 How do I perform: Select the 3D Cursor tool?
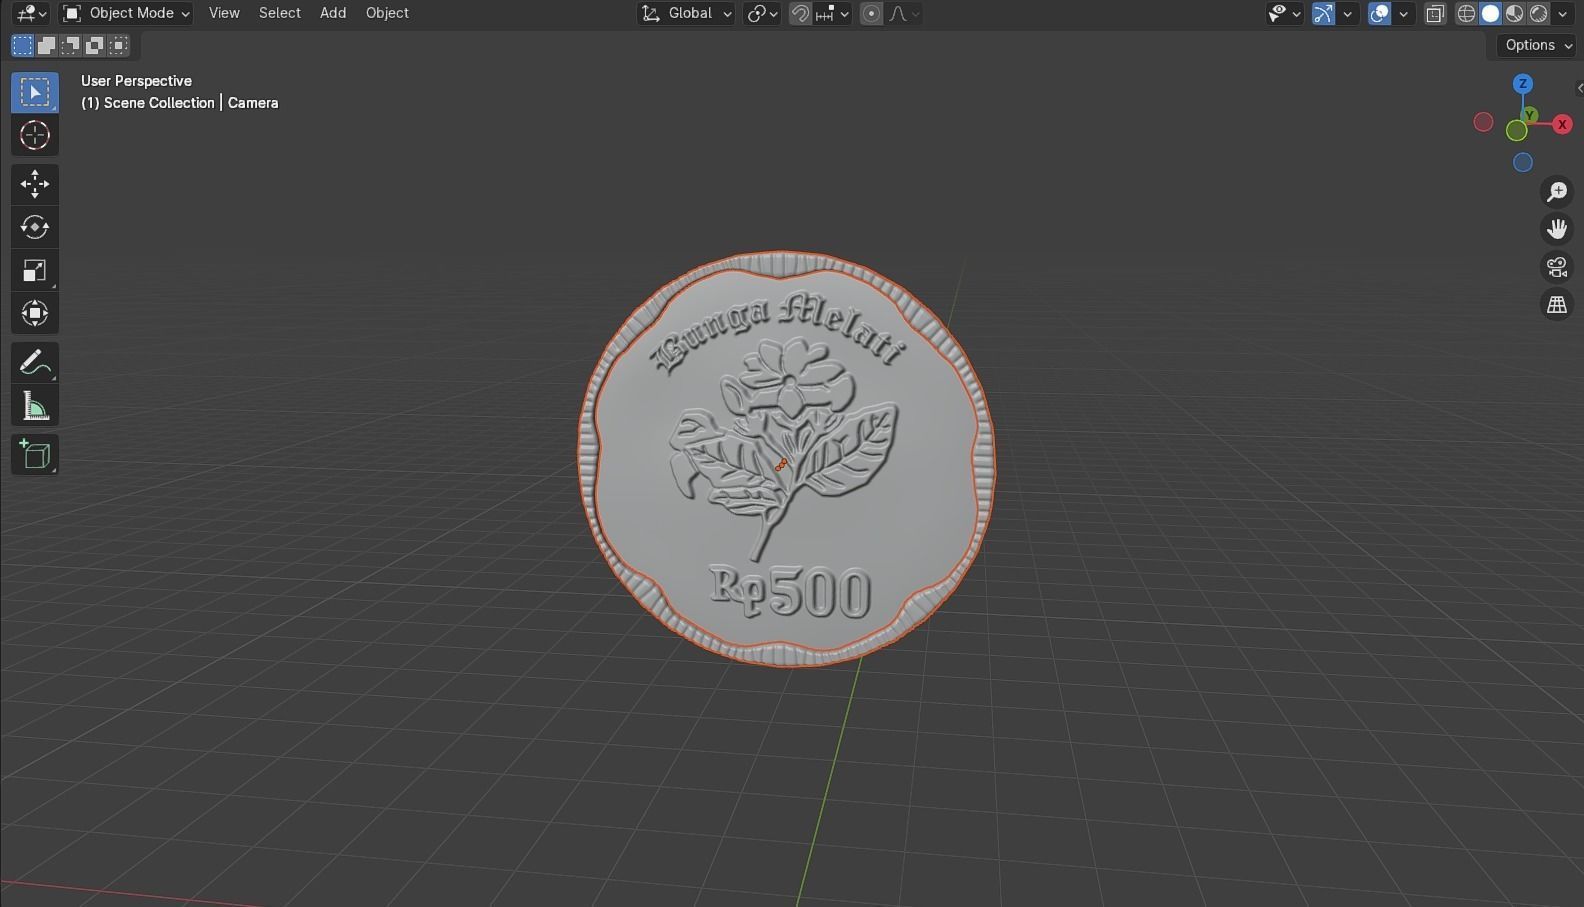coord(35,135)
